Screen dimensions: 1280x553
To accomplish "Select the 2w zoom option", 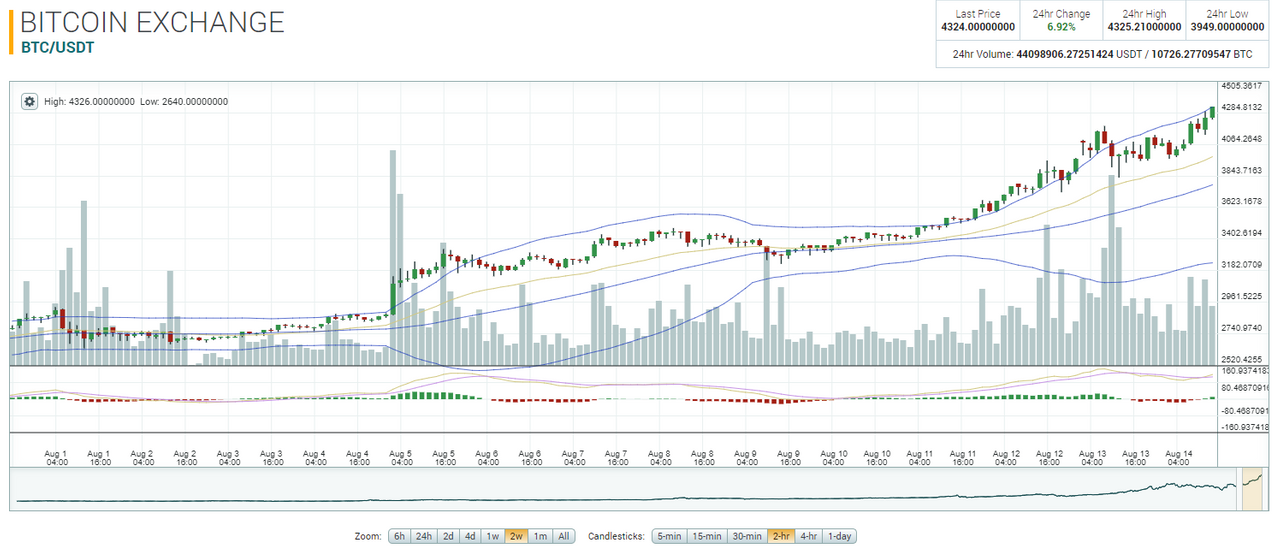I will (x=516, y=536).
